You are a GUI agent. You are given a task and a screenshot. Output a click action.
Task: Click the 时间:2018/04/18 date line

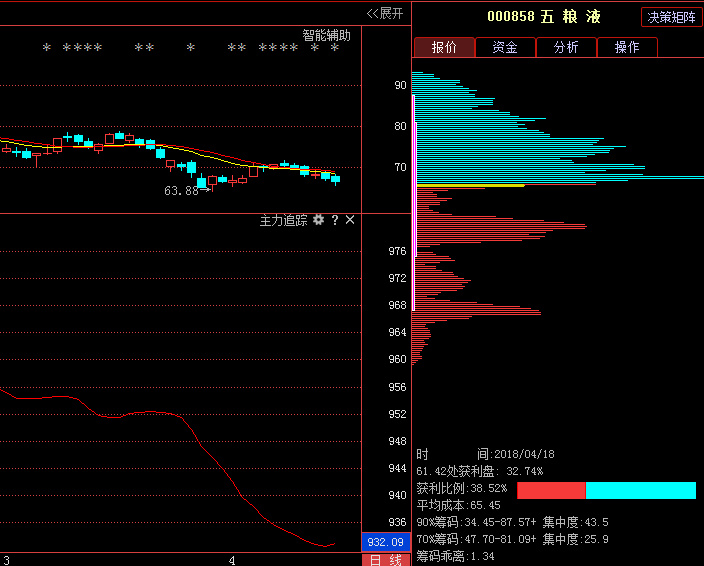[485, 454]
